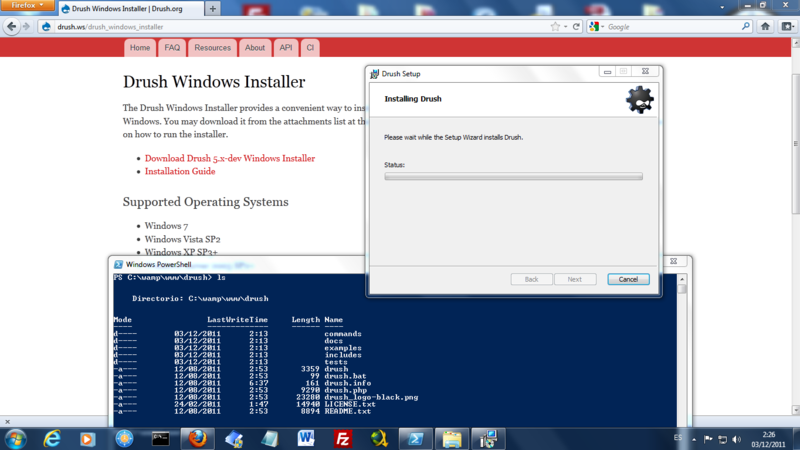Open a new Firefox tab
The height and width of the screenshot is (450, 800).
click(213, 8)
